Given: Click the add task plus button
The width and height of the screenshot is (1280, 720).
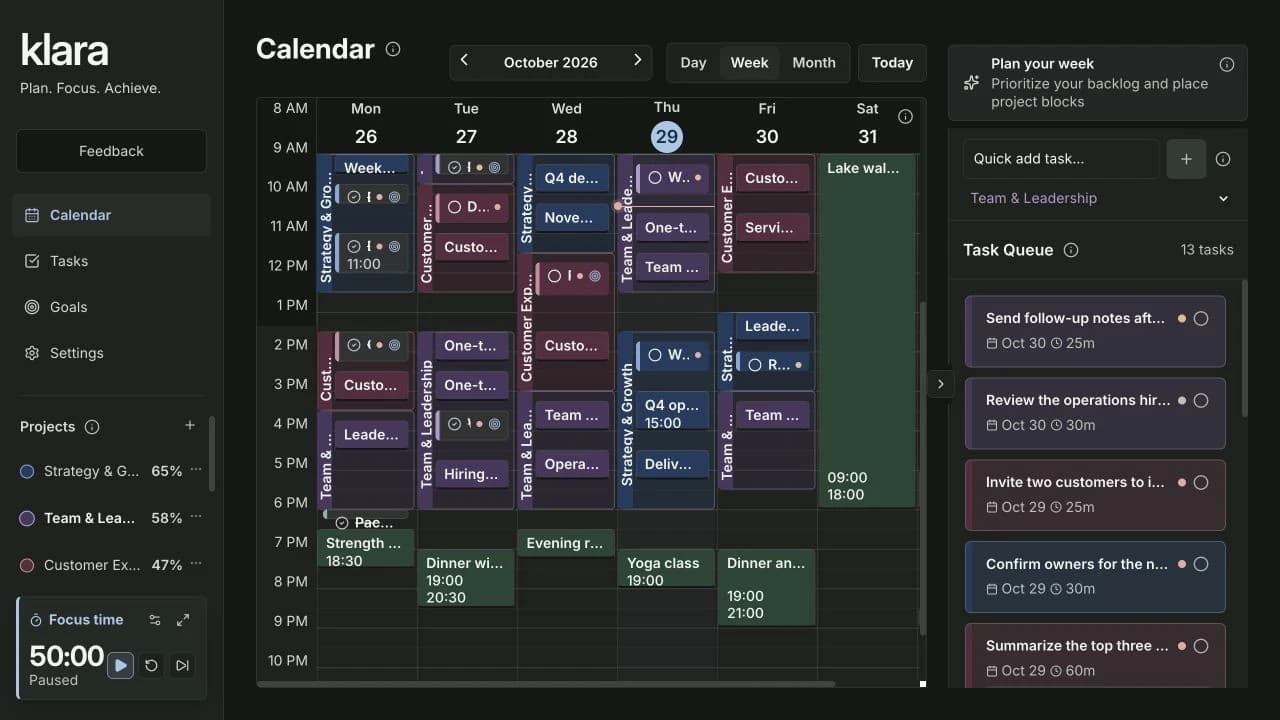Looking at the screenshot, I should click(x=1186, y=159).
